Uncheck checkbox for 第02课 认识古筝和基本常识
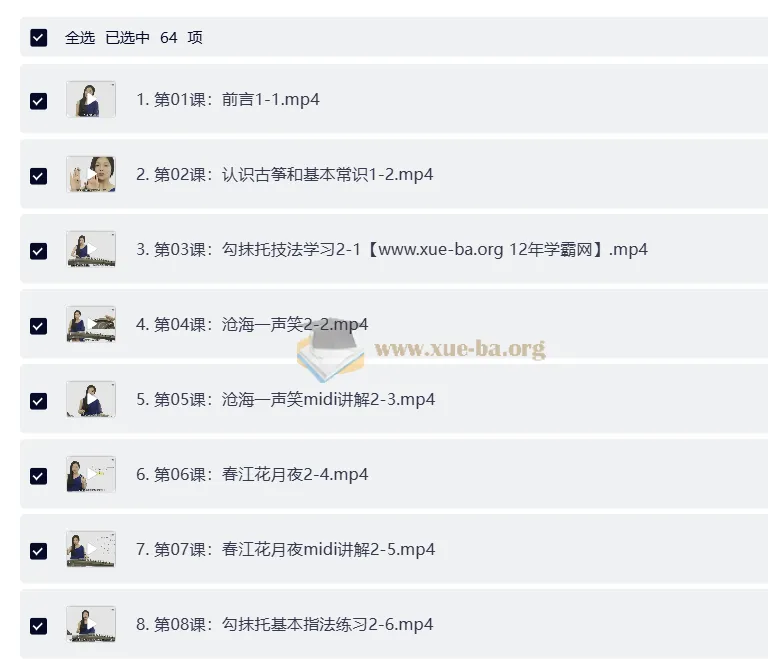This screenshot has width=768, height=659. tap(39, 176)
